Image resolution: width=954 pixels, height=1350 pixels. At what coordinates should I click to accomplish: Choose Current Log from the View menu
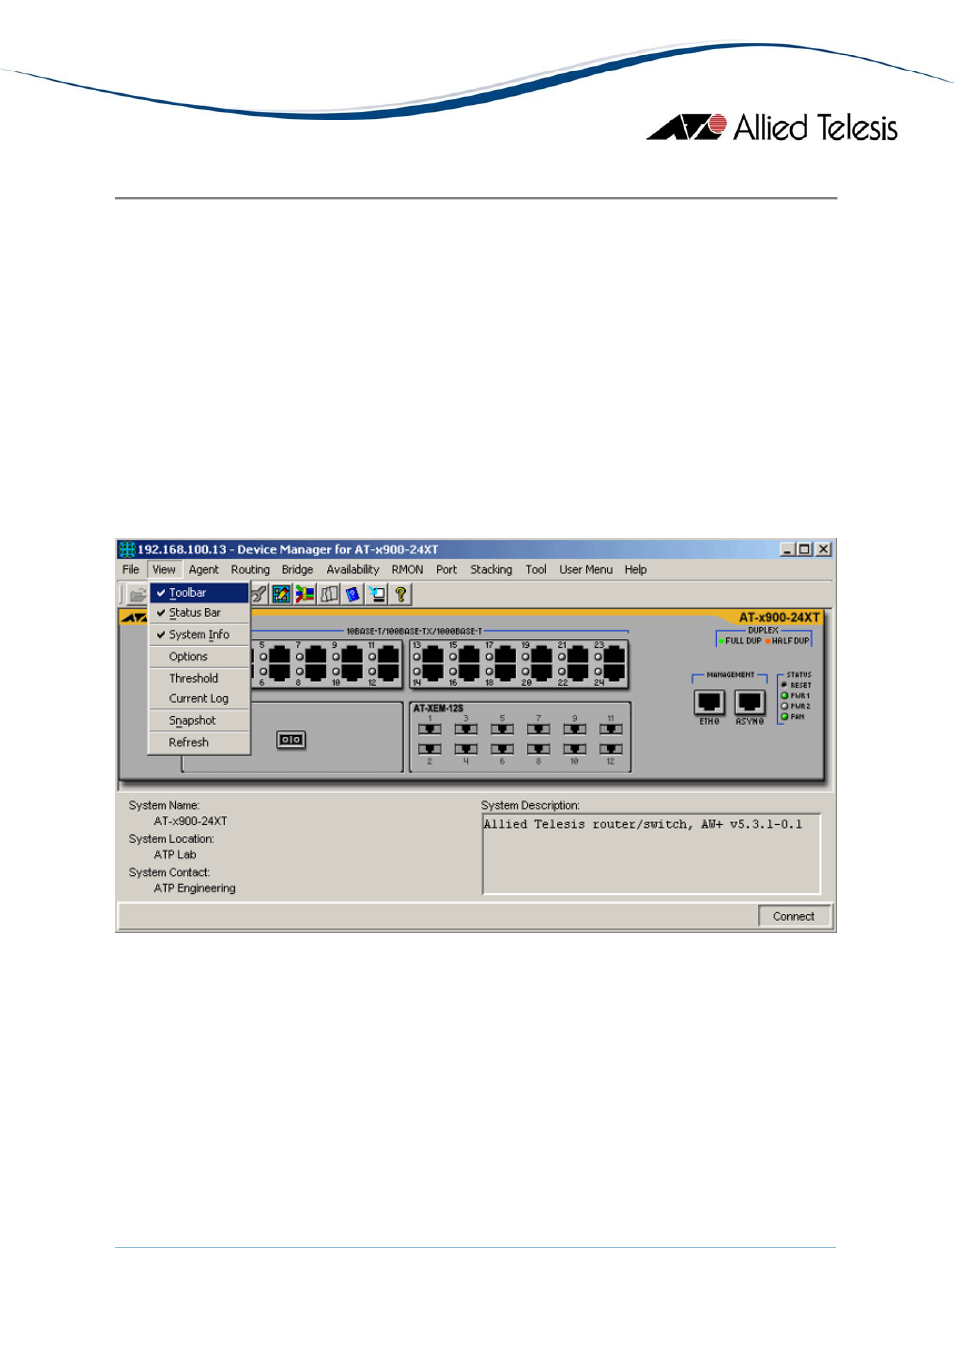(x=199, y=699)
